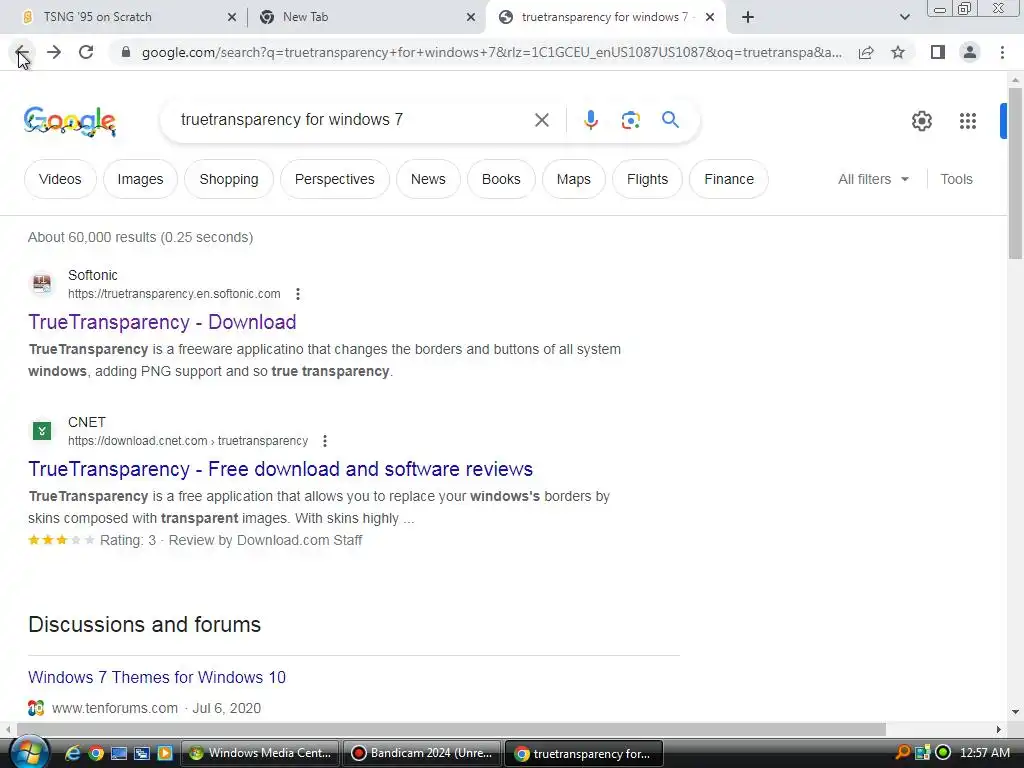Go to the Google homepage via the logo
Viewport: 1024px width, 768px height.
(70, 121)
